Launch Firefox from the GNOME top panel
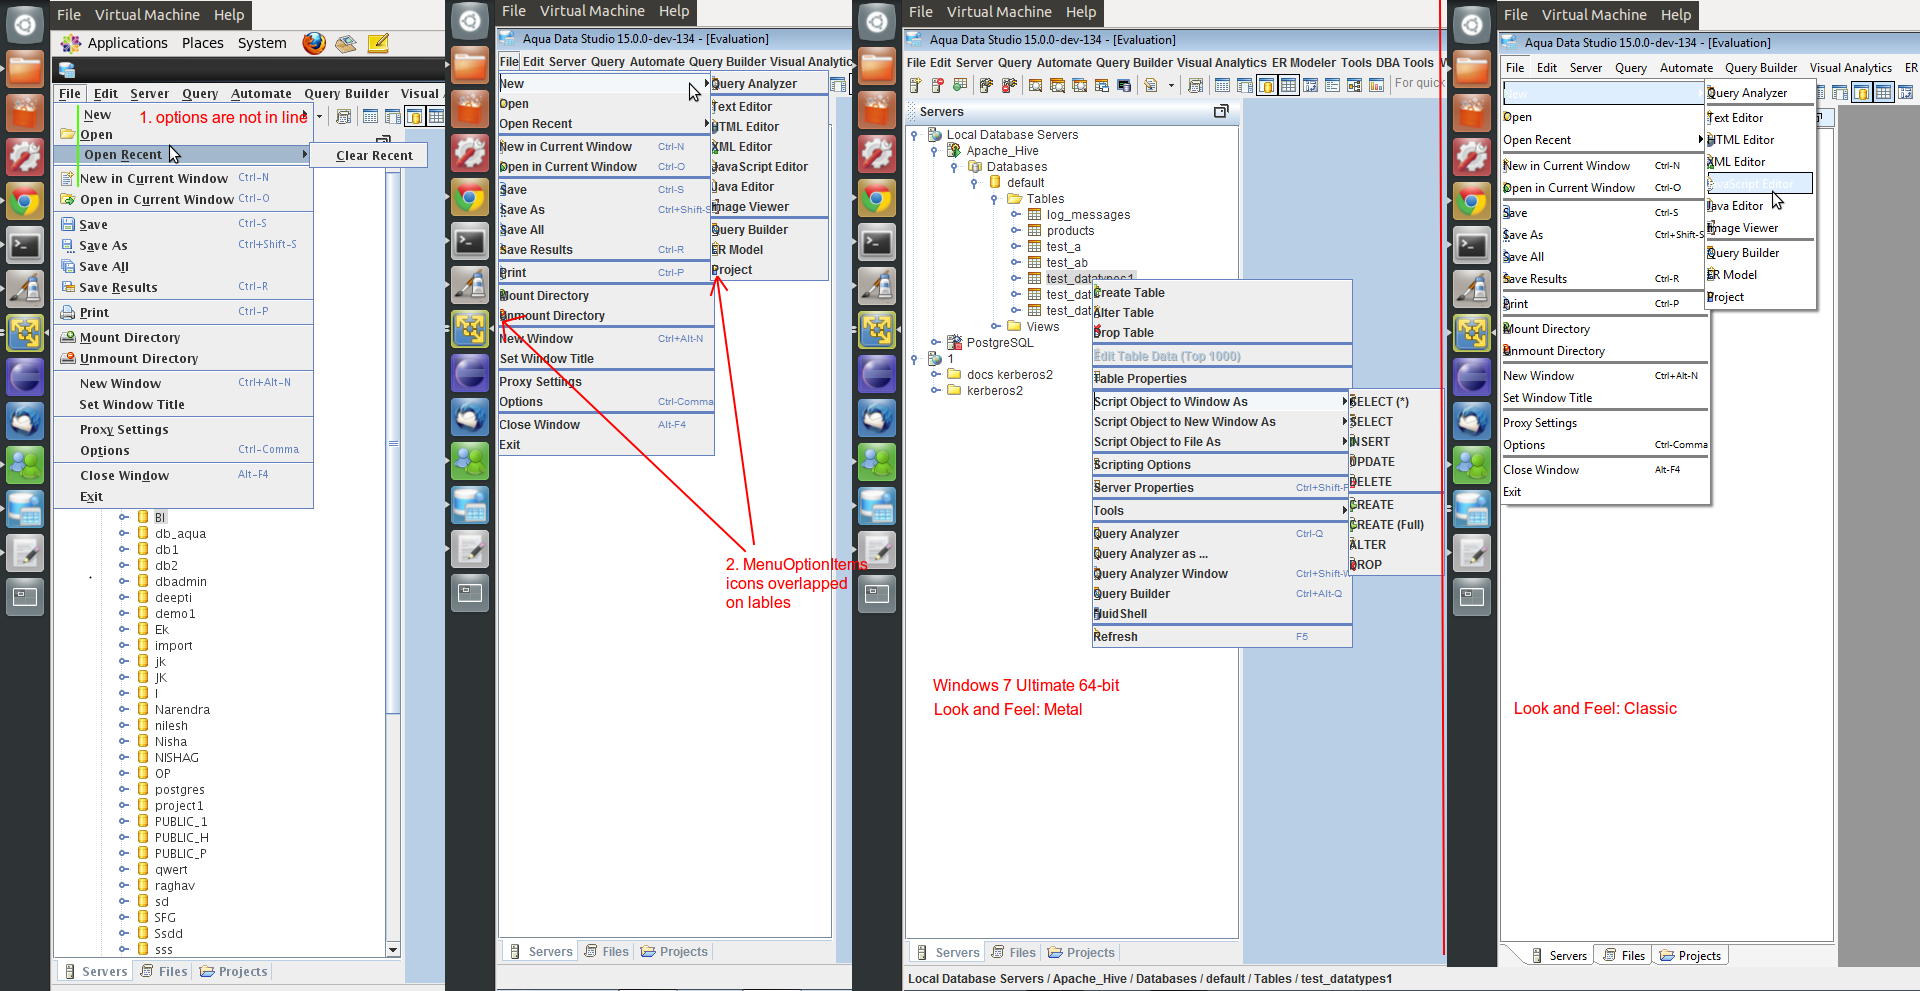Screen dimensions: 1920x991 coord(314,43)
